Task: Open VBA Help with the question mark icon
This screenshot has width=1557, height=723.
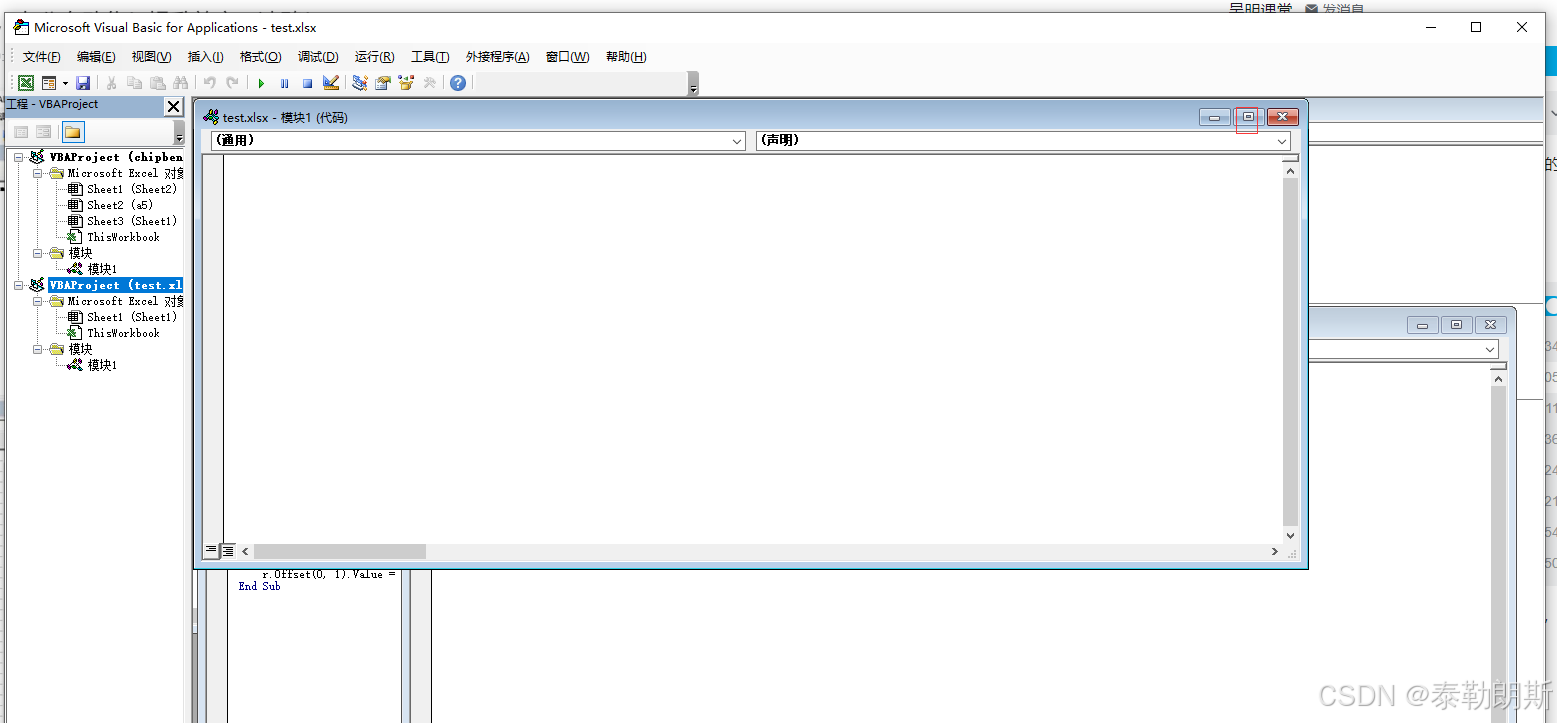Action: coord(458,83)
